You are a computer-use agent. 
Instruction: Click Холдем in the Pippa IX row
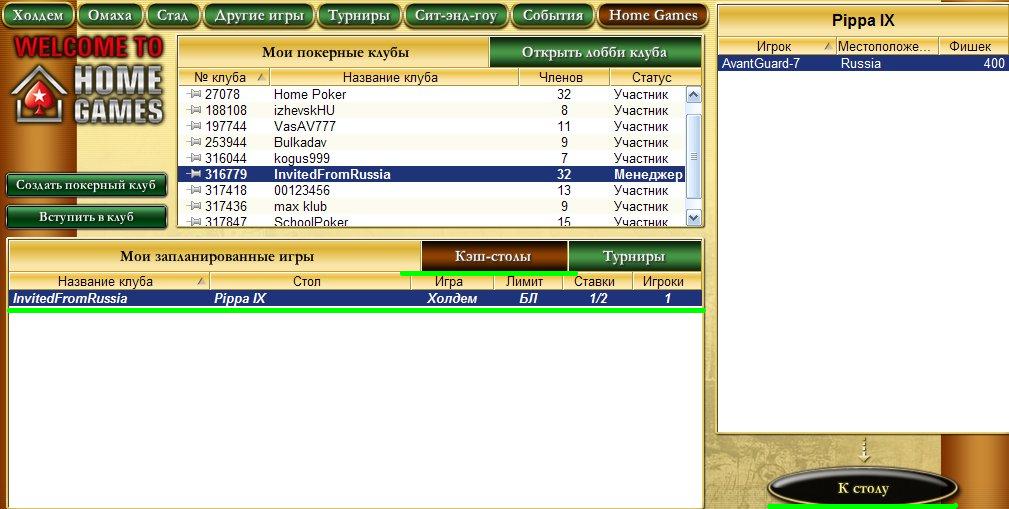tap(452, 299)
